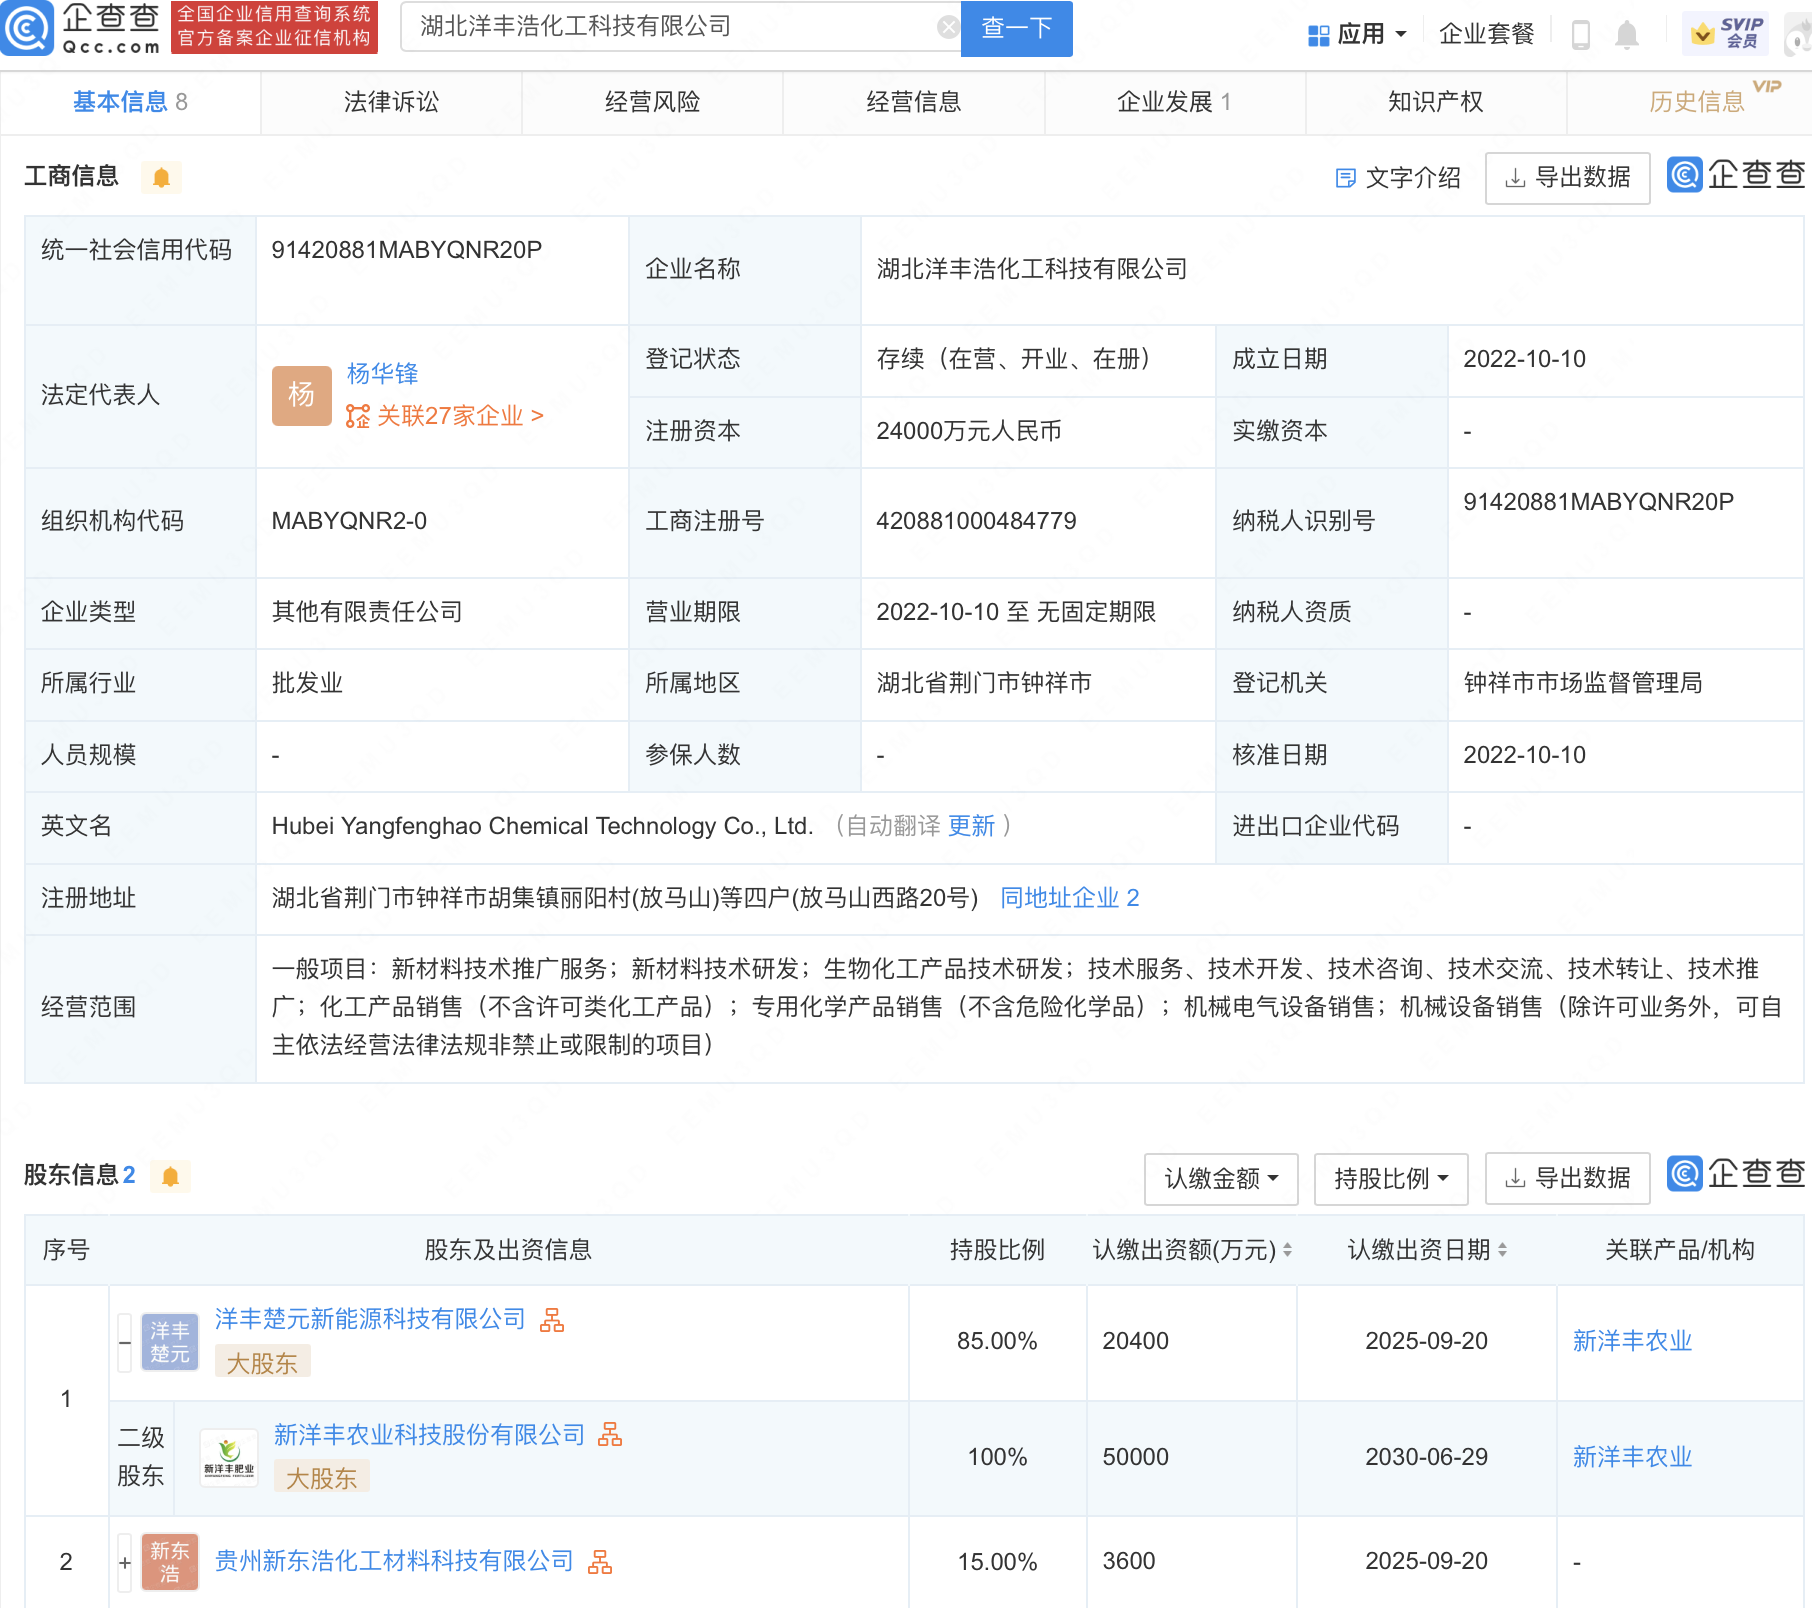Open the 应用 apps dropdown
The height and width of the screenshot is (1608, 1812).
tap(1358, 35)
